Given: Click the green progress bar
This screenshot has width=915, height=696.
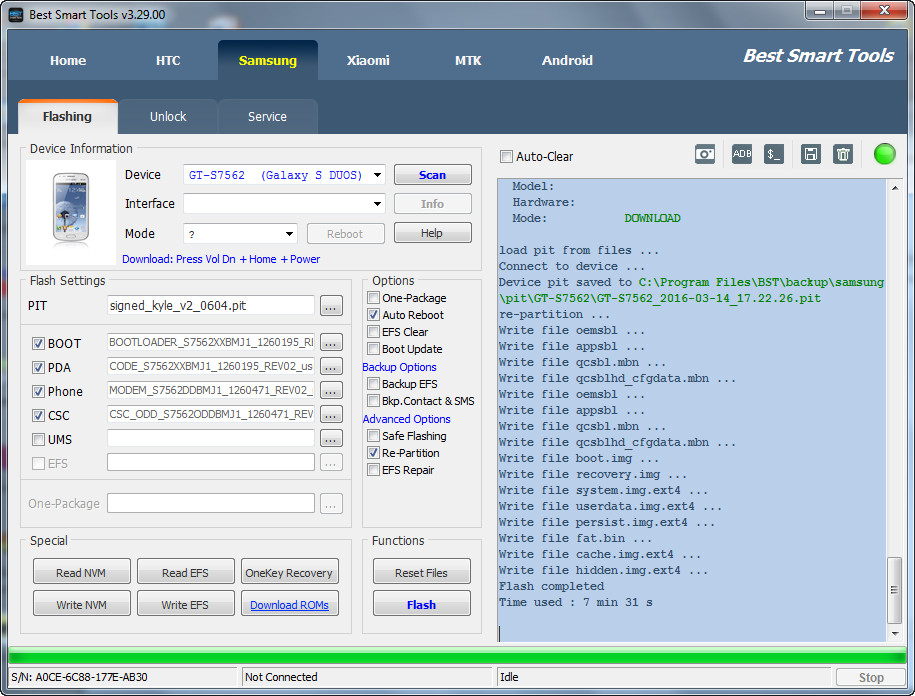Looking at the screenshot, I should tap(457, 655).
